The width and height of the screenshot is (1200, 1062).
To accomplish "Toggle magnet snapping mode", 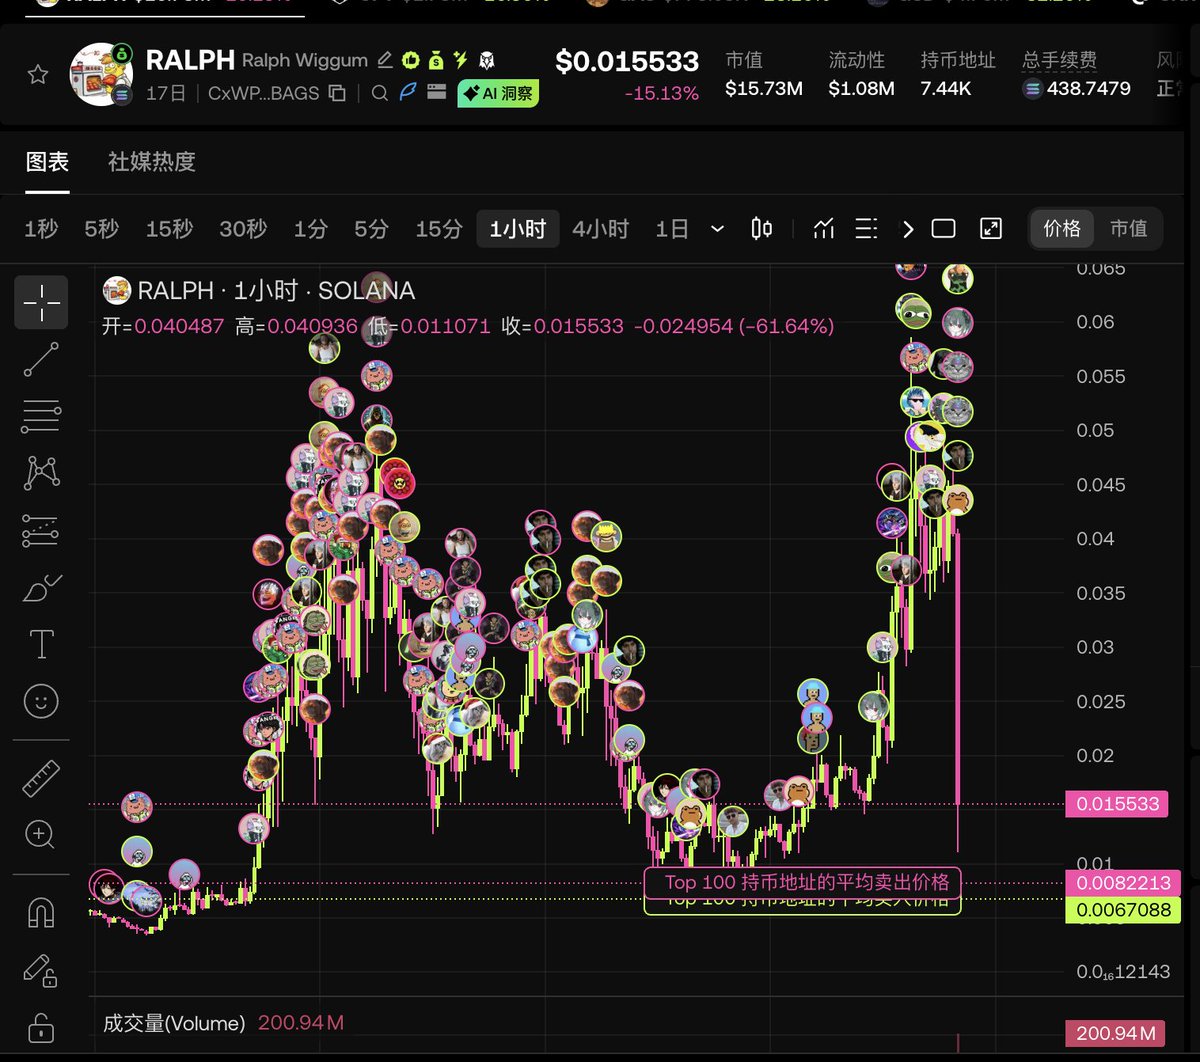I will pyautogui.click(x=41, y=912).
